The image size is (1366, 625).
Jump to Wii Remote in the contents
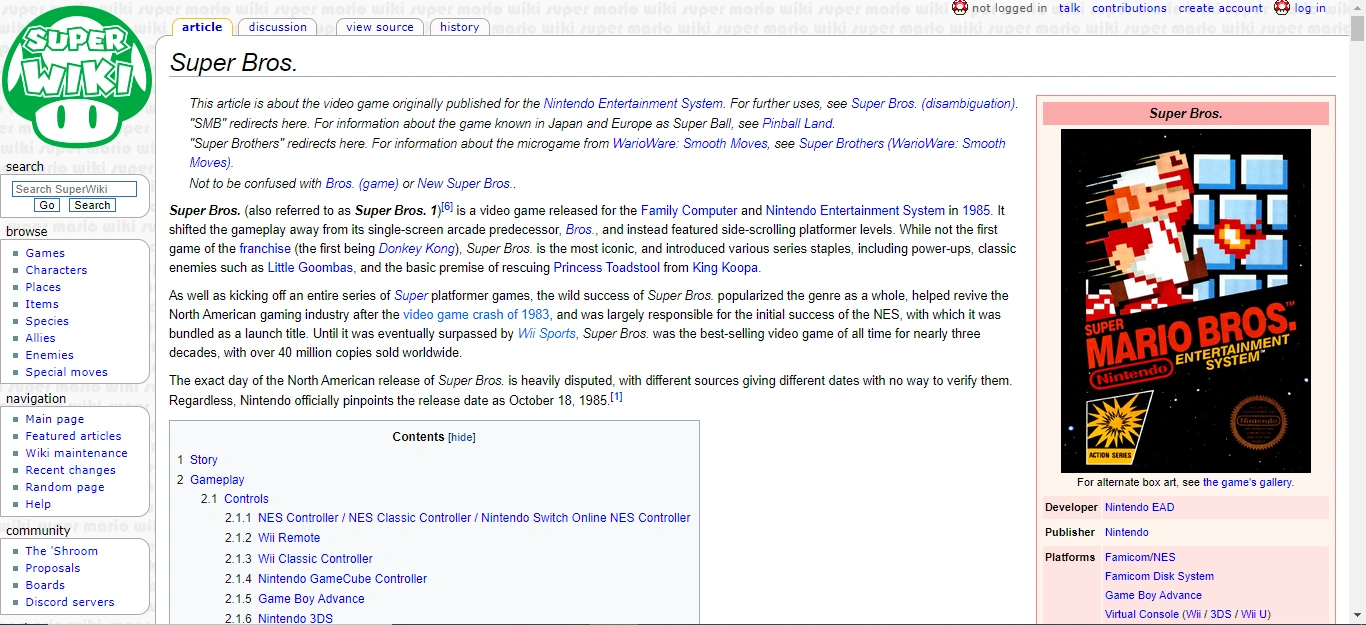(289, 538)
